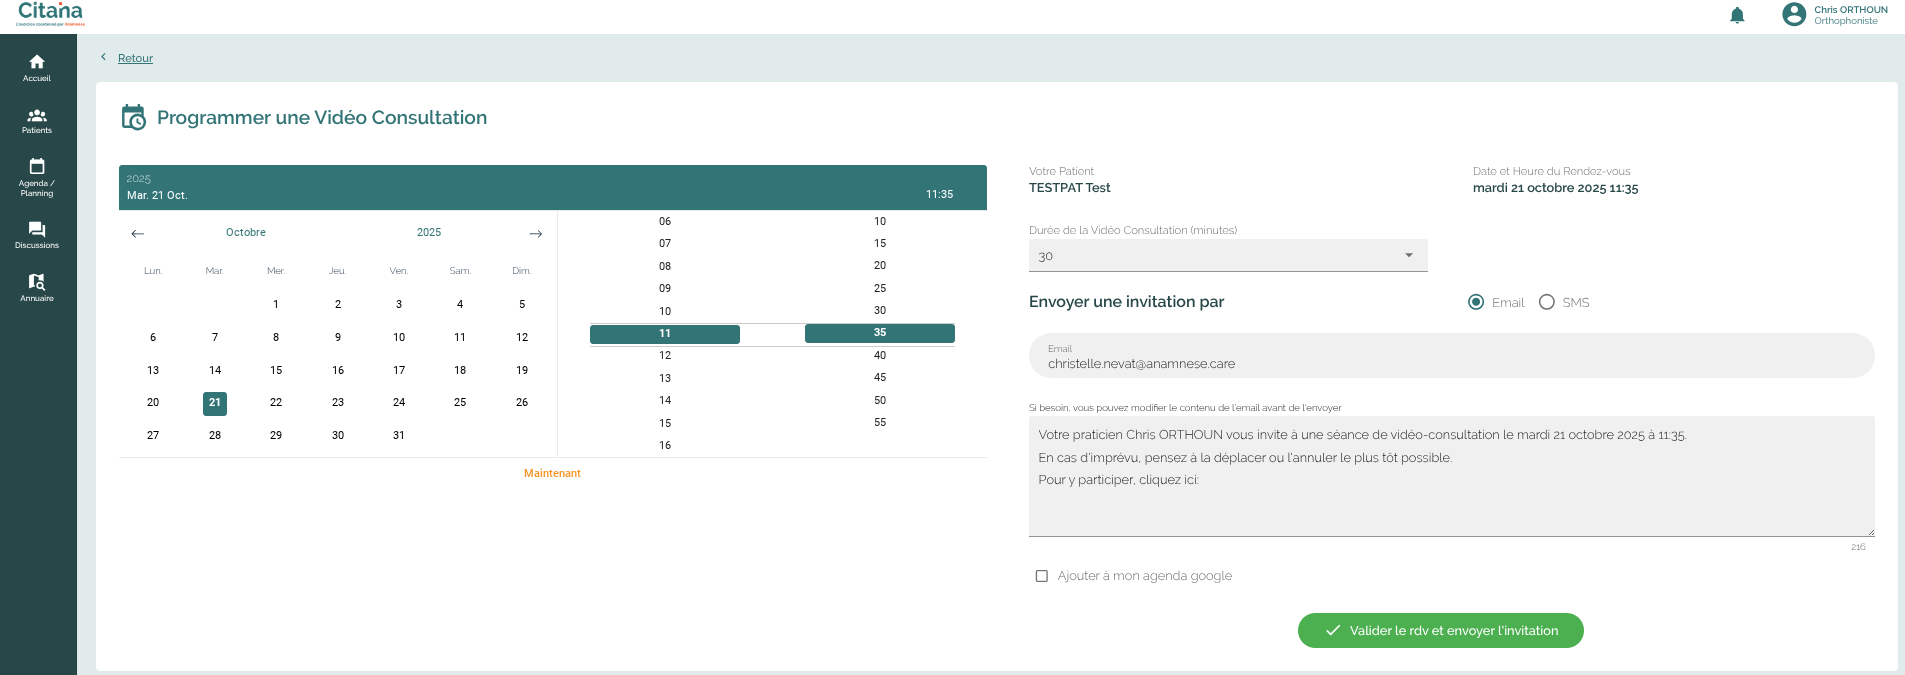Choose minute 45 in time picker
This screenshot has height=675, width=1905.
[x=880, y=378]
